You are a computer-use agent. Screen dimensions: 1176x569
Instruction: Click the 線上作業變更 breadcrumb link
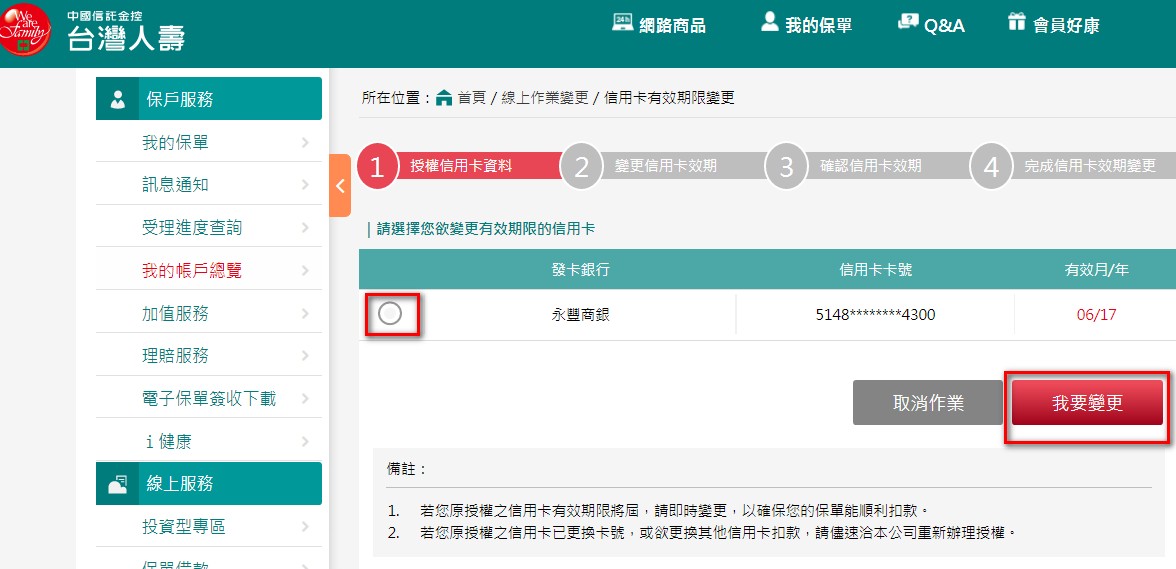(543, 98)
